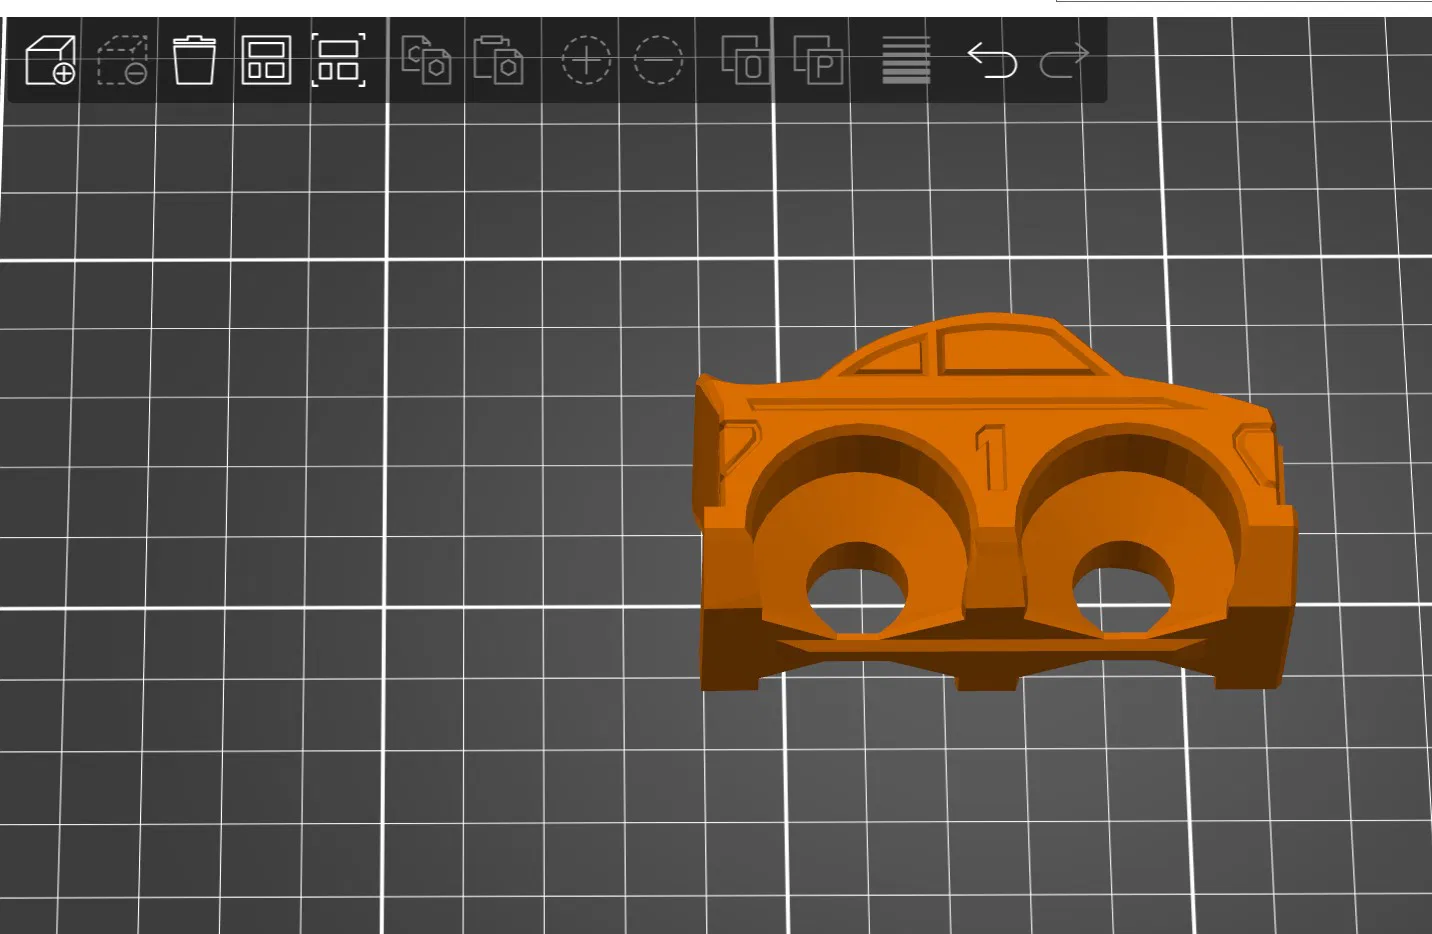1432x934 pixels.
Task: Arrange all objects on the bed
Action: [x=266, y=60]
